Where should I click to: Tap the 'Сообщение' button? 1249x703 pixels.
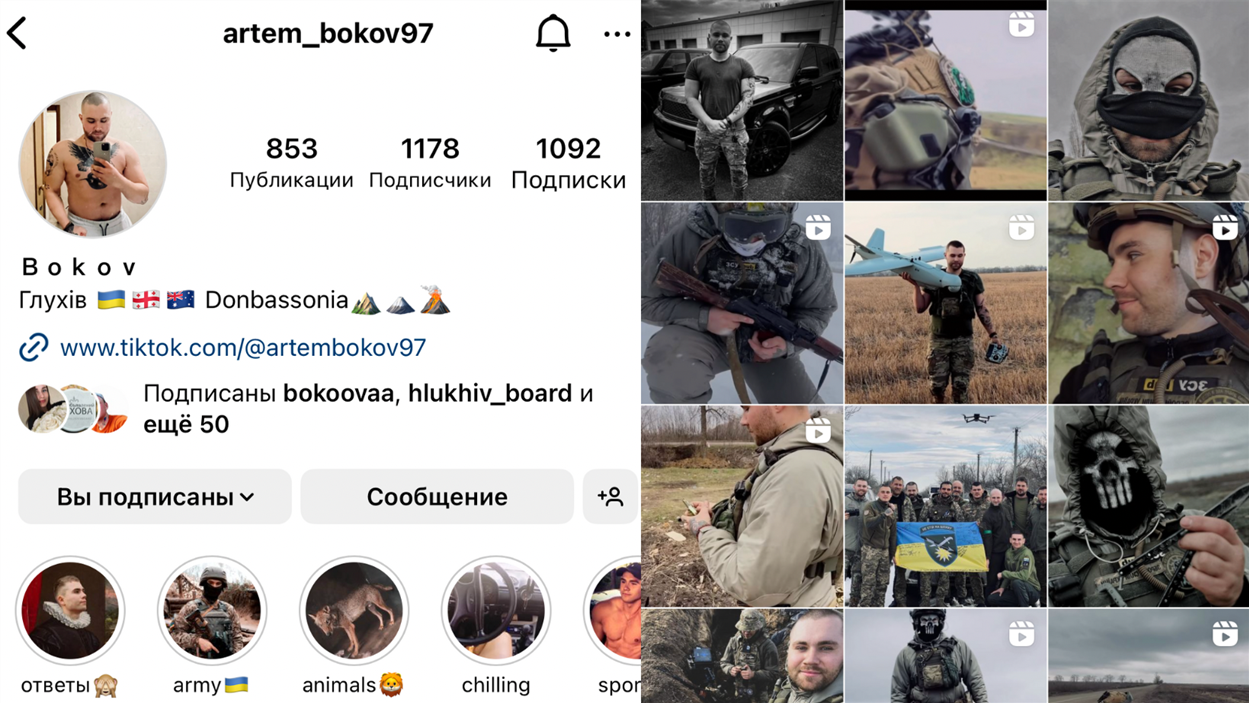437,496
